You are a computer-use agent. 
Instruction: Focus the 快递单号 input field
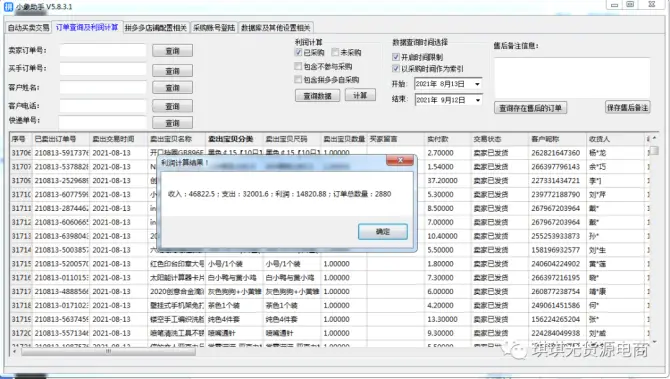[103, 122]
